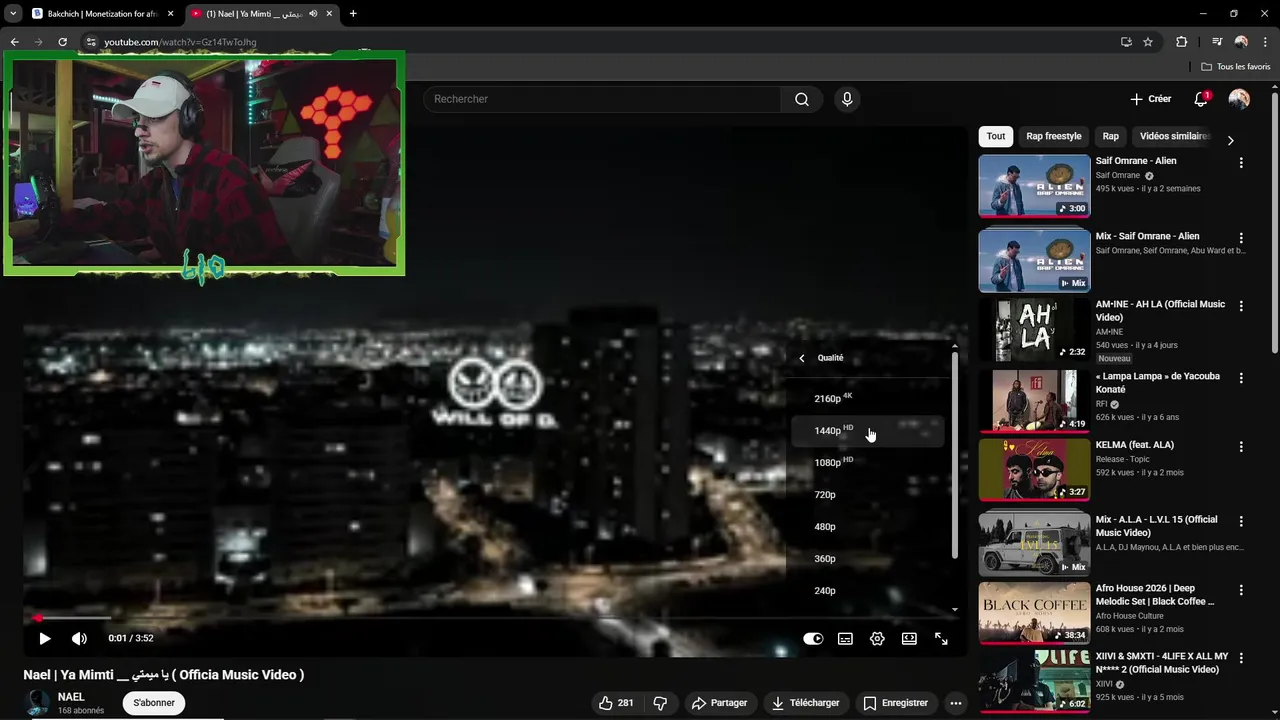
Task: Open the Créer menu
Action: coord(1150,99)
